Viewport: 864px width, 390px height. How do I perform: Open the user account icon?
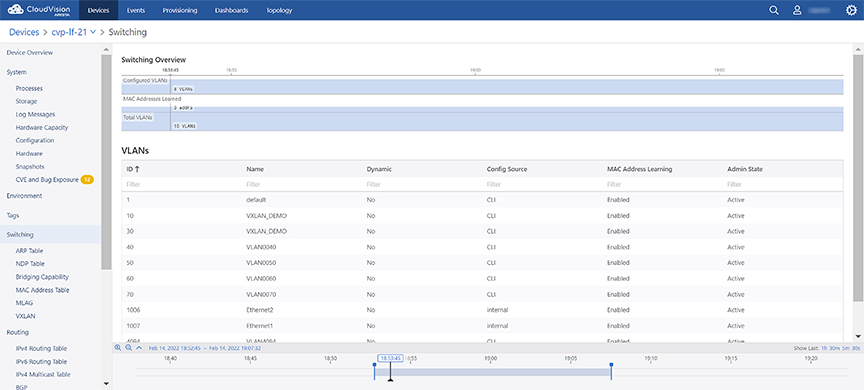(x=797, y=10)
